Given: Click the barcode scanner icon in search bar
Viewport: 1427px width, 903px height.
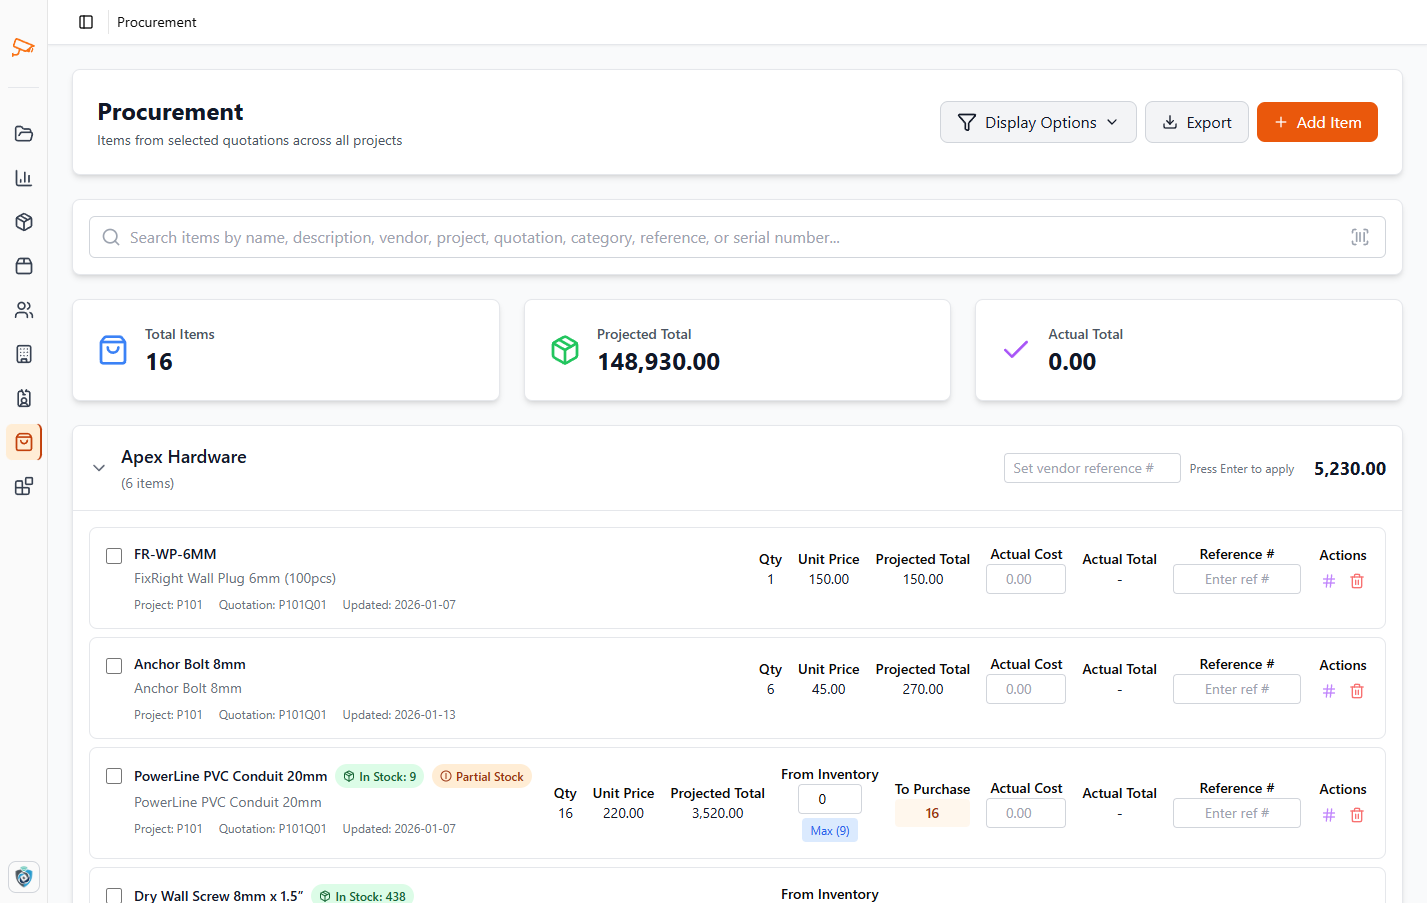Looking at the screenshot, I should pyautogui.click(x=1359, y=237).
